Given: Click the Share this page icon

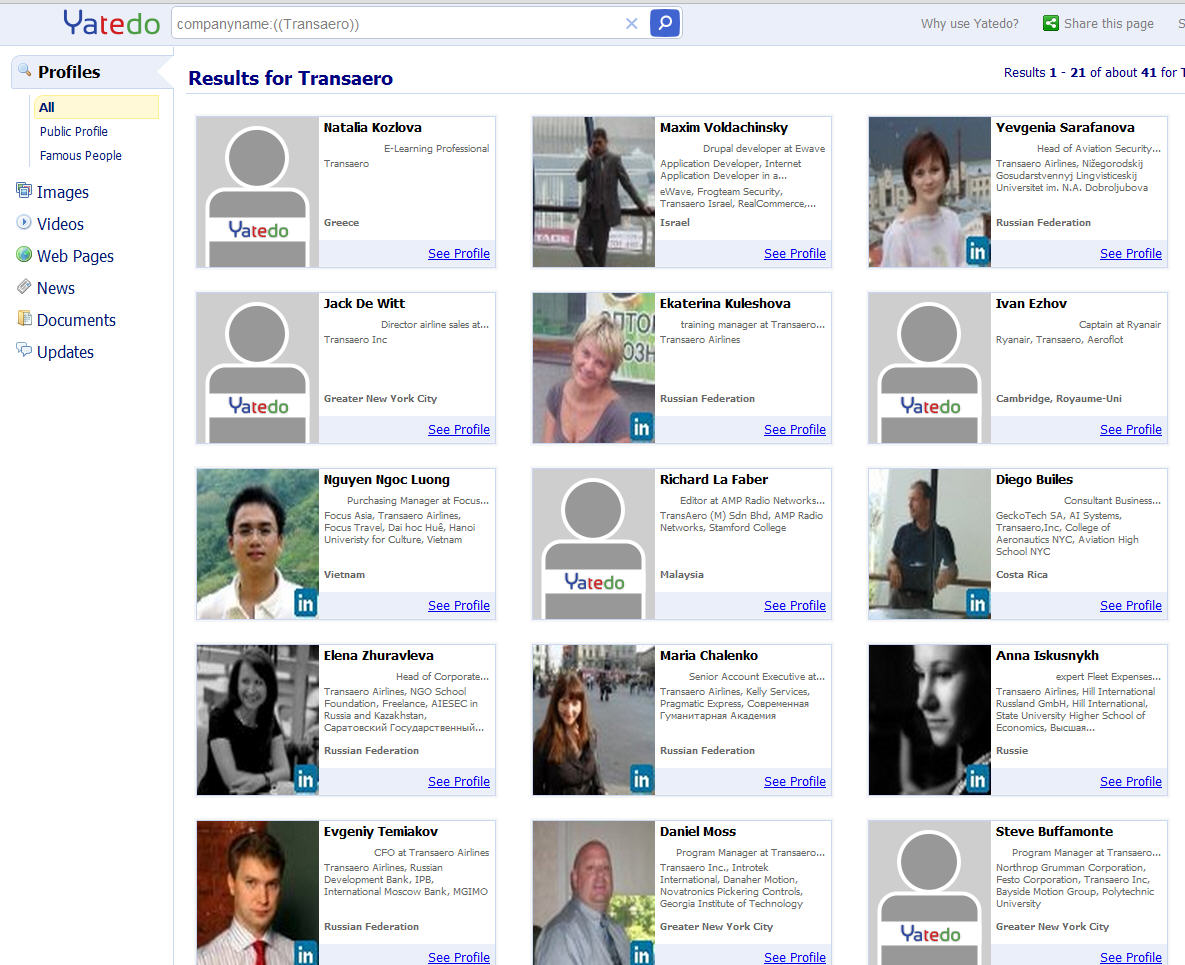Looking at the screenshot, I should 1050,23.
